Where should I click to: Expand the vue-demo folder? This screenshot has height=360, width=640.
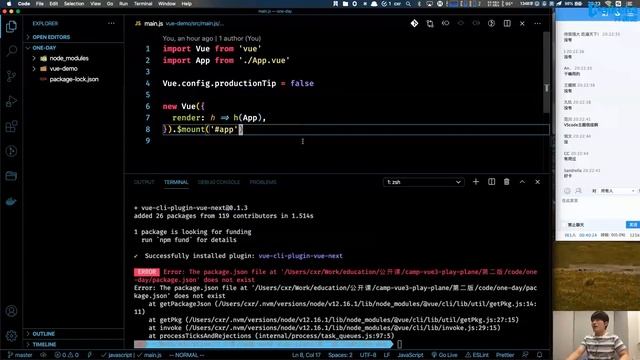tap(74, 69)
